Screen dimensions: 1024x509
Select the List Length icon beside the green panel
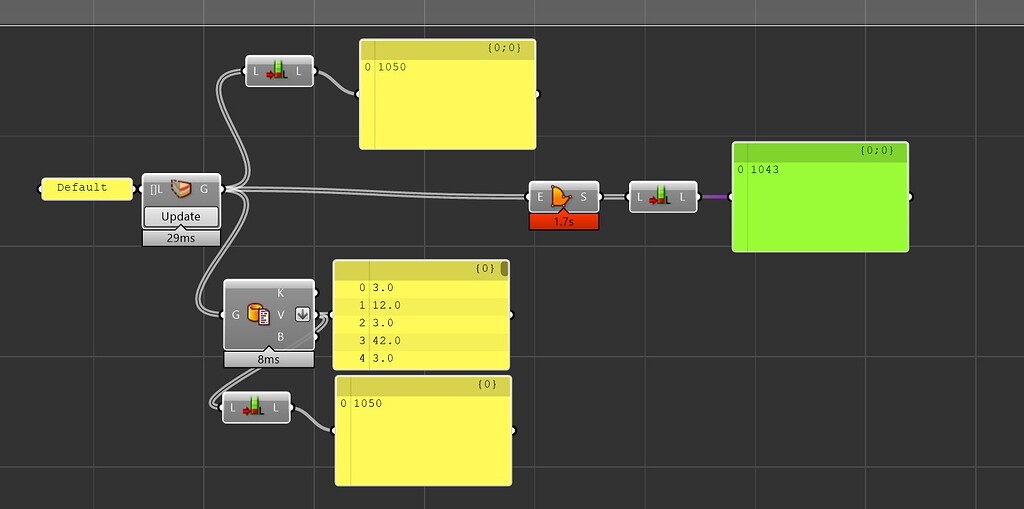pos(662,197)
